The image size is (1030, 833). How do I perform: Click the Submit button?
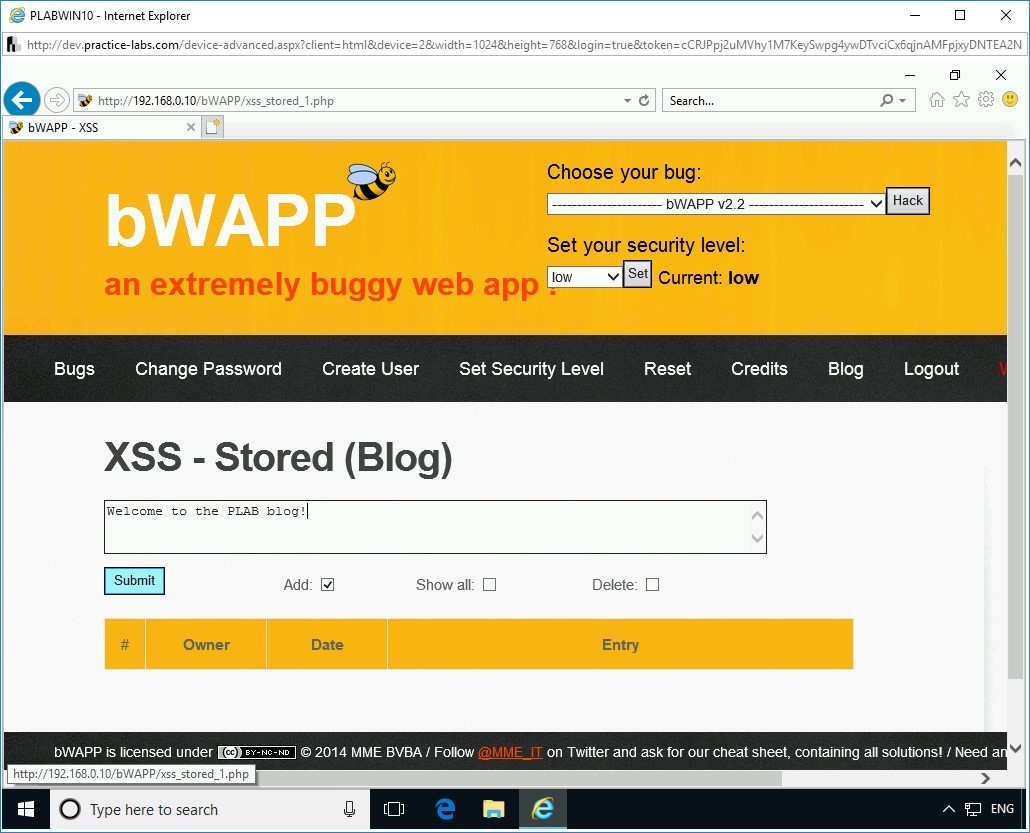[134, 581]
